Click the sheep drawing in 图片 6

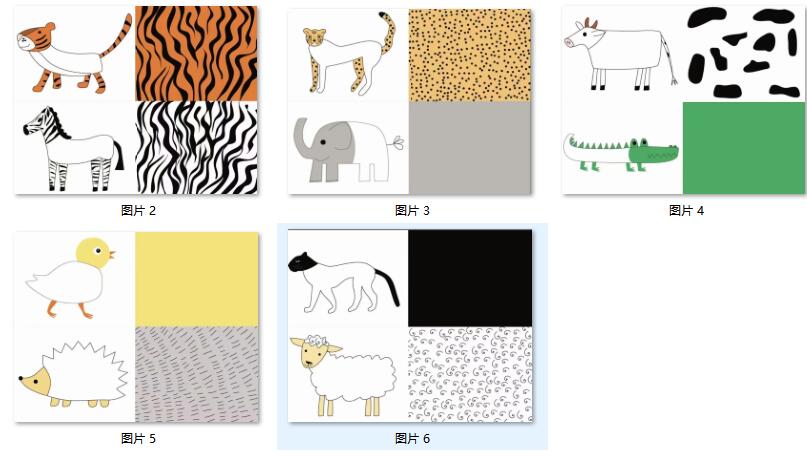pos(344,375)
